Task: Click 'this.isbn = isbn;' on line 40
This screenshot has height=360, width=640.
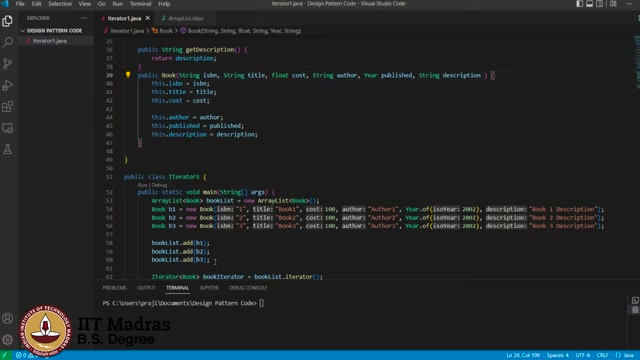Action: coord(180,84)
